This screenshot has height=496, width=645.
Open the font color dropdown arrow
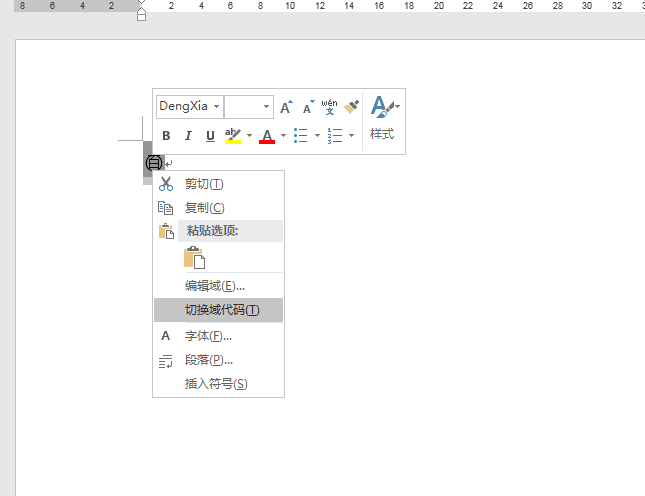283,136
